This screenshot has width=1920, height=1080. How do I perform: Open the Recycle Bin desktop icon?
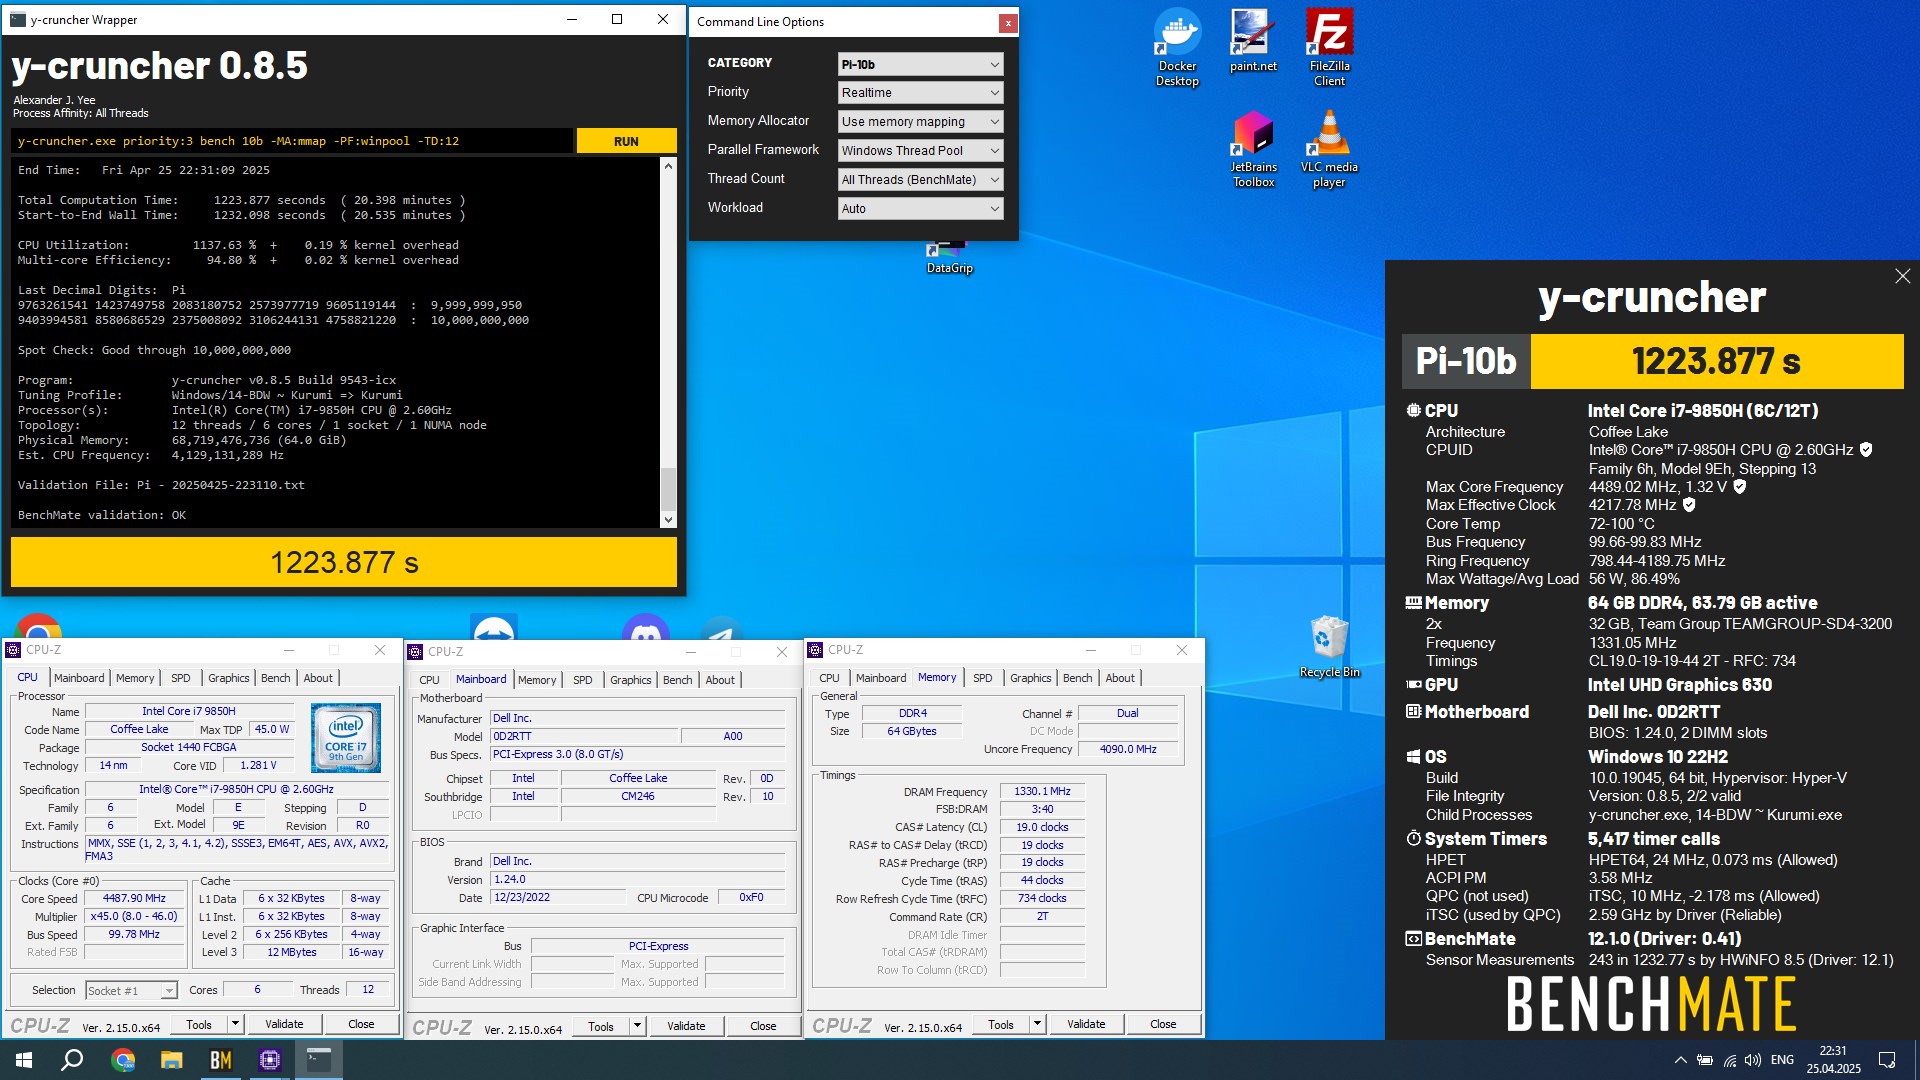(1329, 647)
